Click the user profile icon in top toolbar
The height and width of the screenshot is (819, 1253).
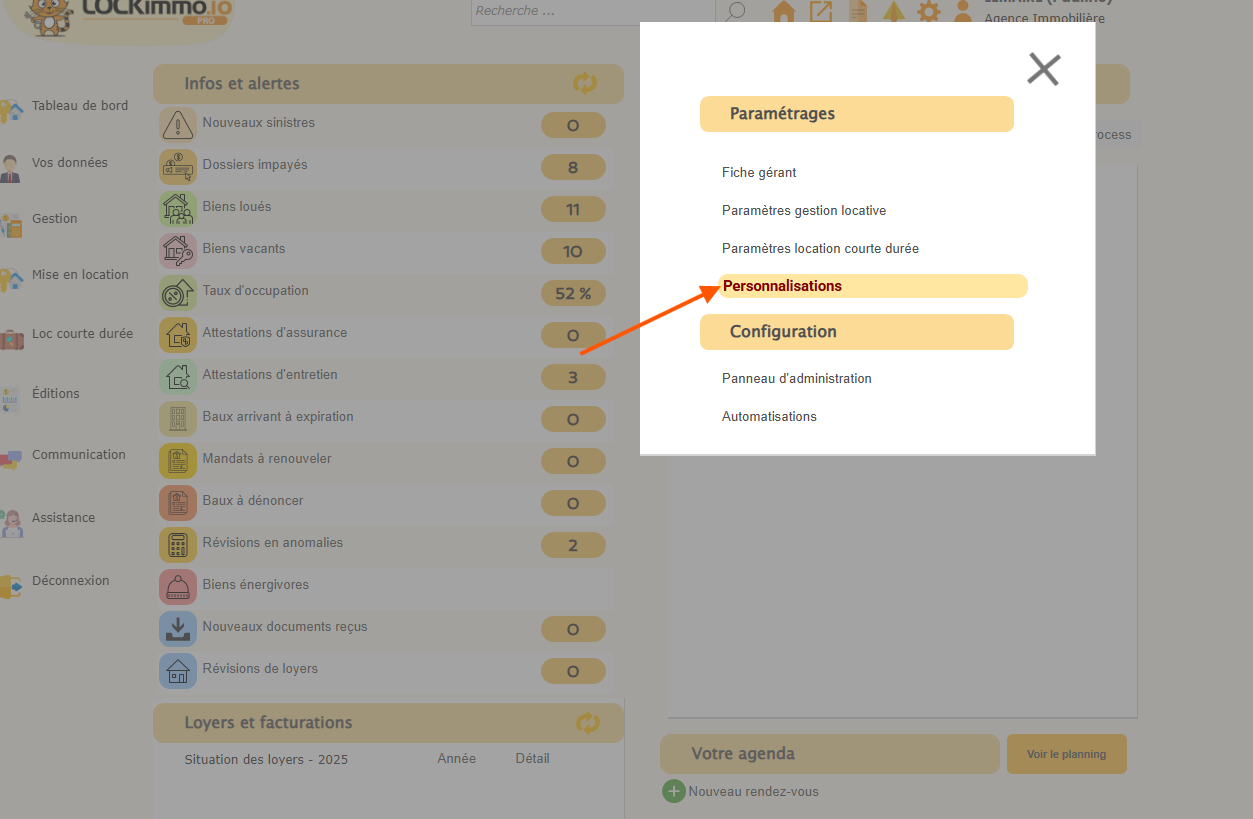tap(963, 12)
